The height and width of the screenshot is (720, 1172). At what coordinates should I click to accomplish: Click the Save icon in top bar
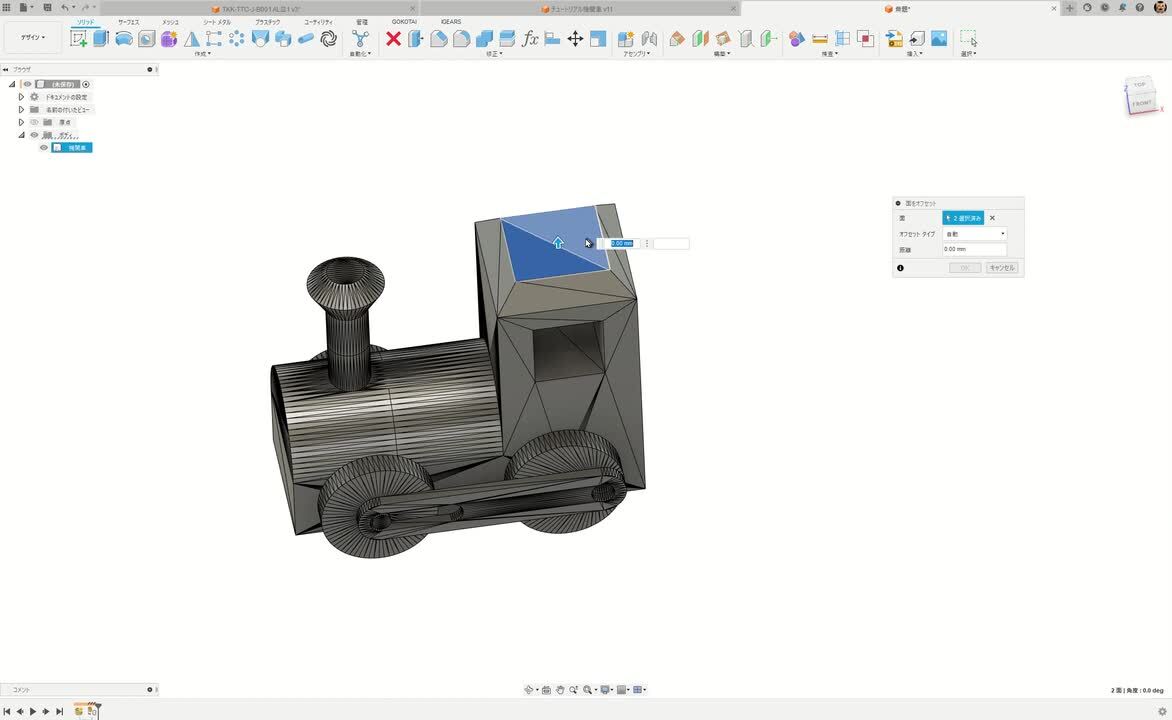tap(47, 7)
